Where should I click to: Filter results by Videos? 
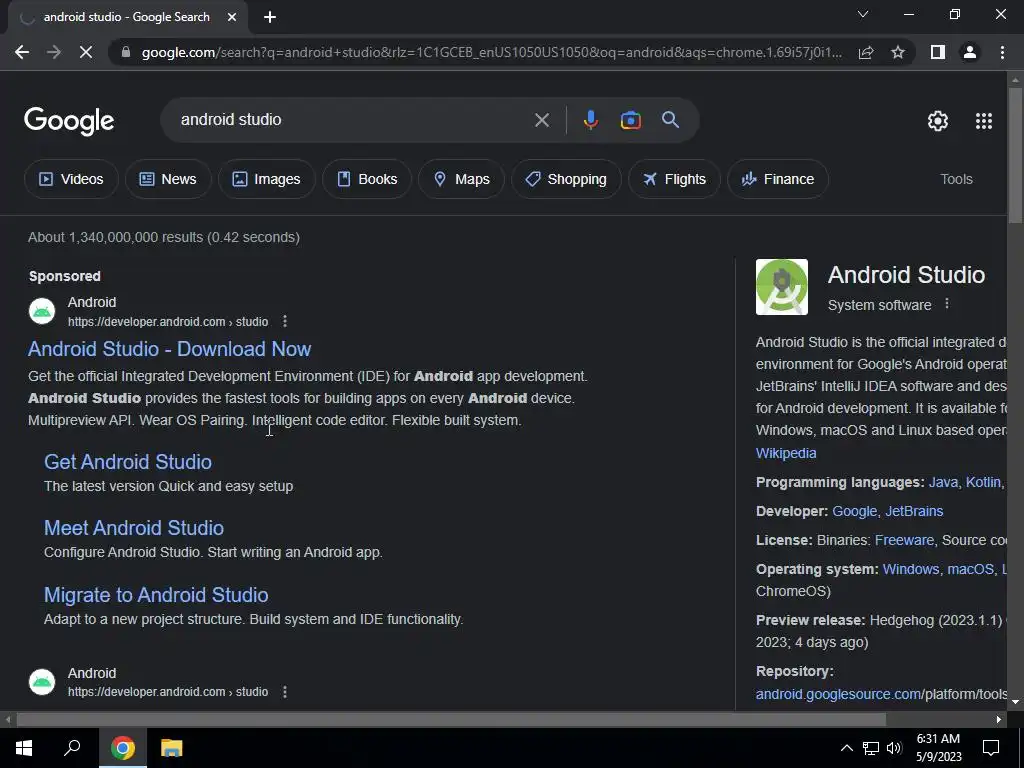click(71, 179)
